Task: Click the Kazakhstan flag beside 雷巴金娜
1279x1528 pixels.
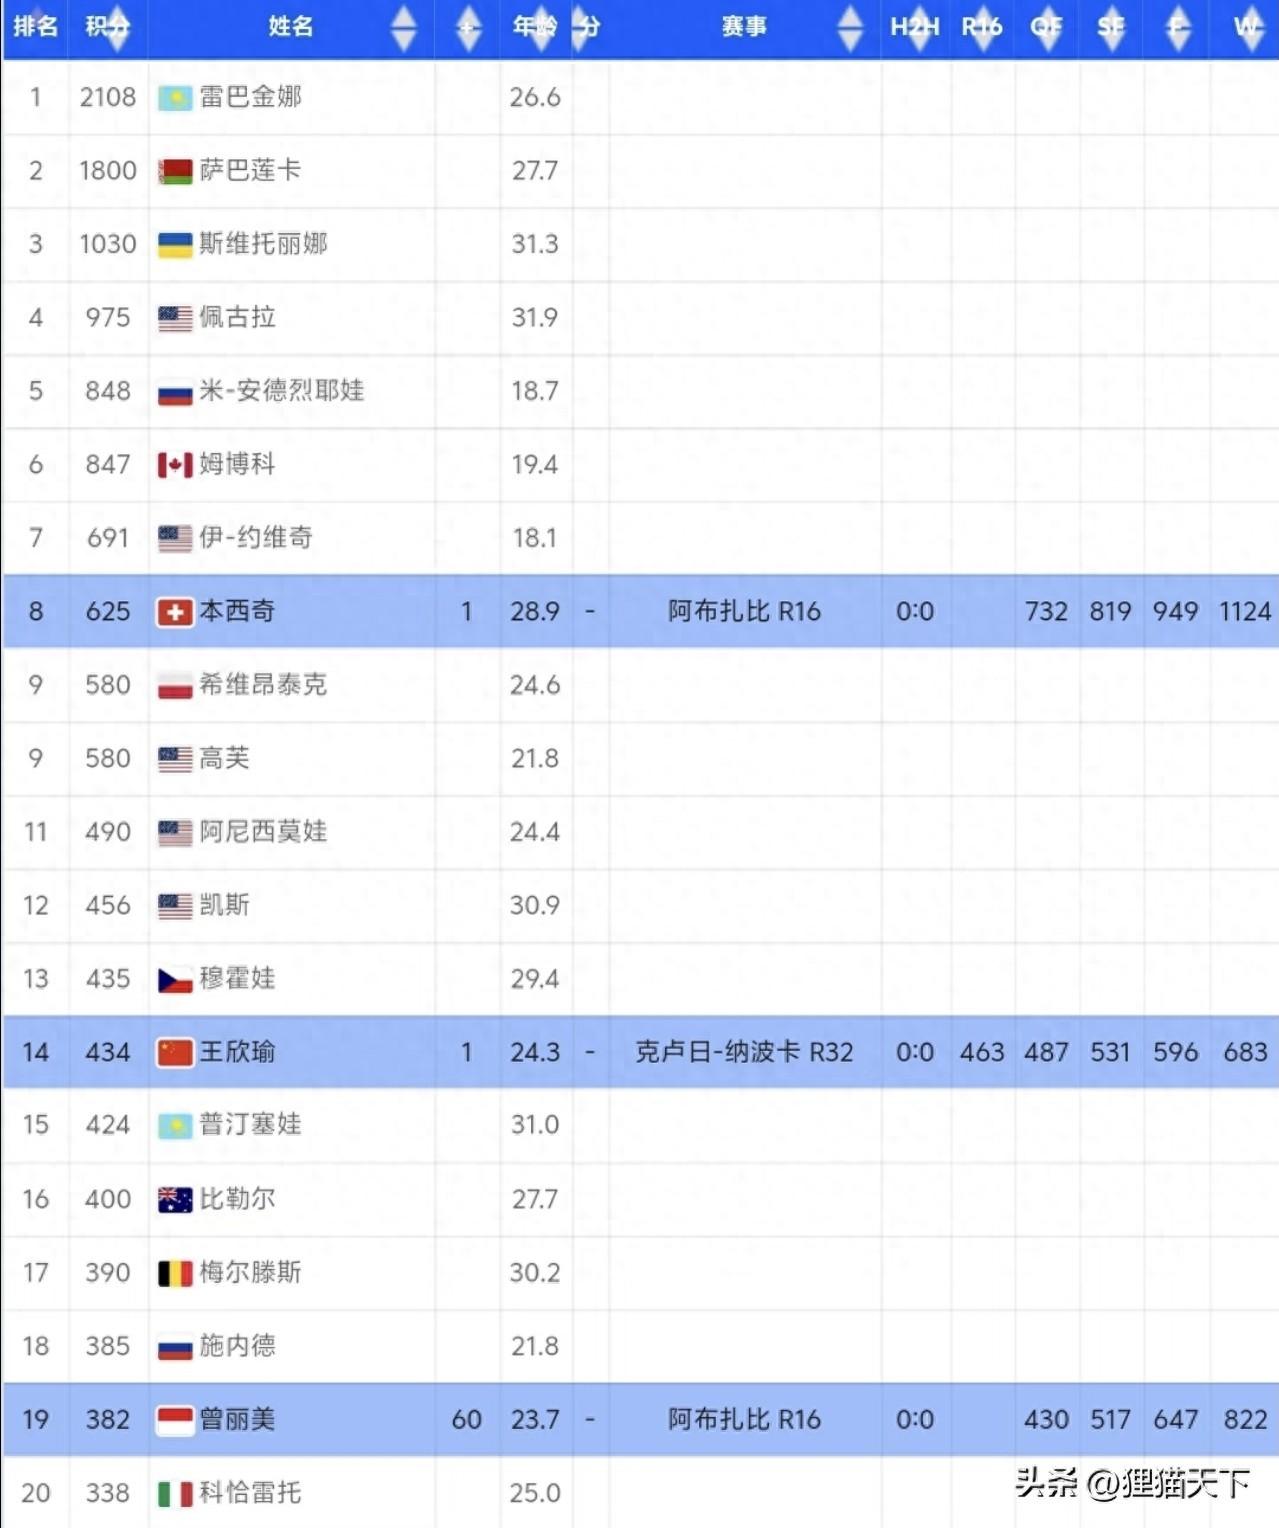Action: coord(175,98)
